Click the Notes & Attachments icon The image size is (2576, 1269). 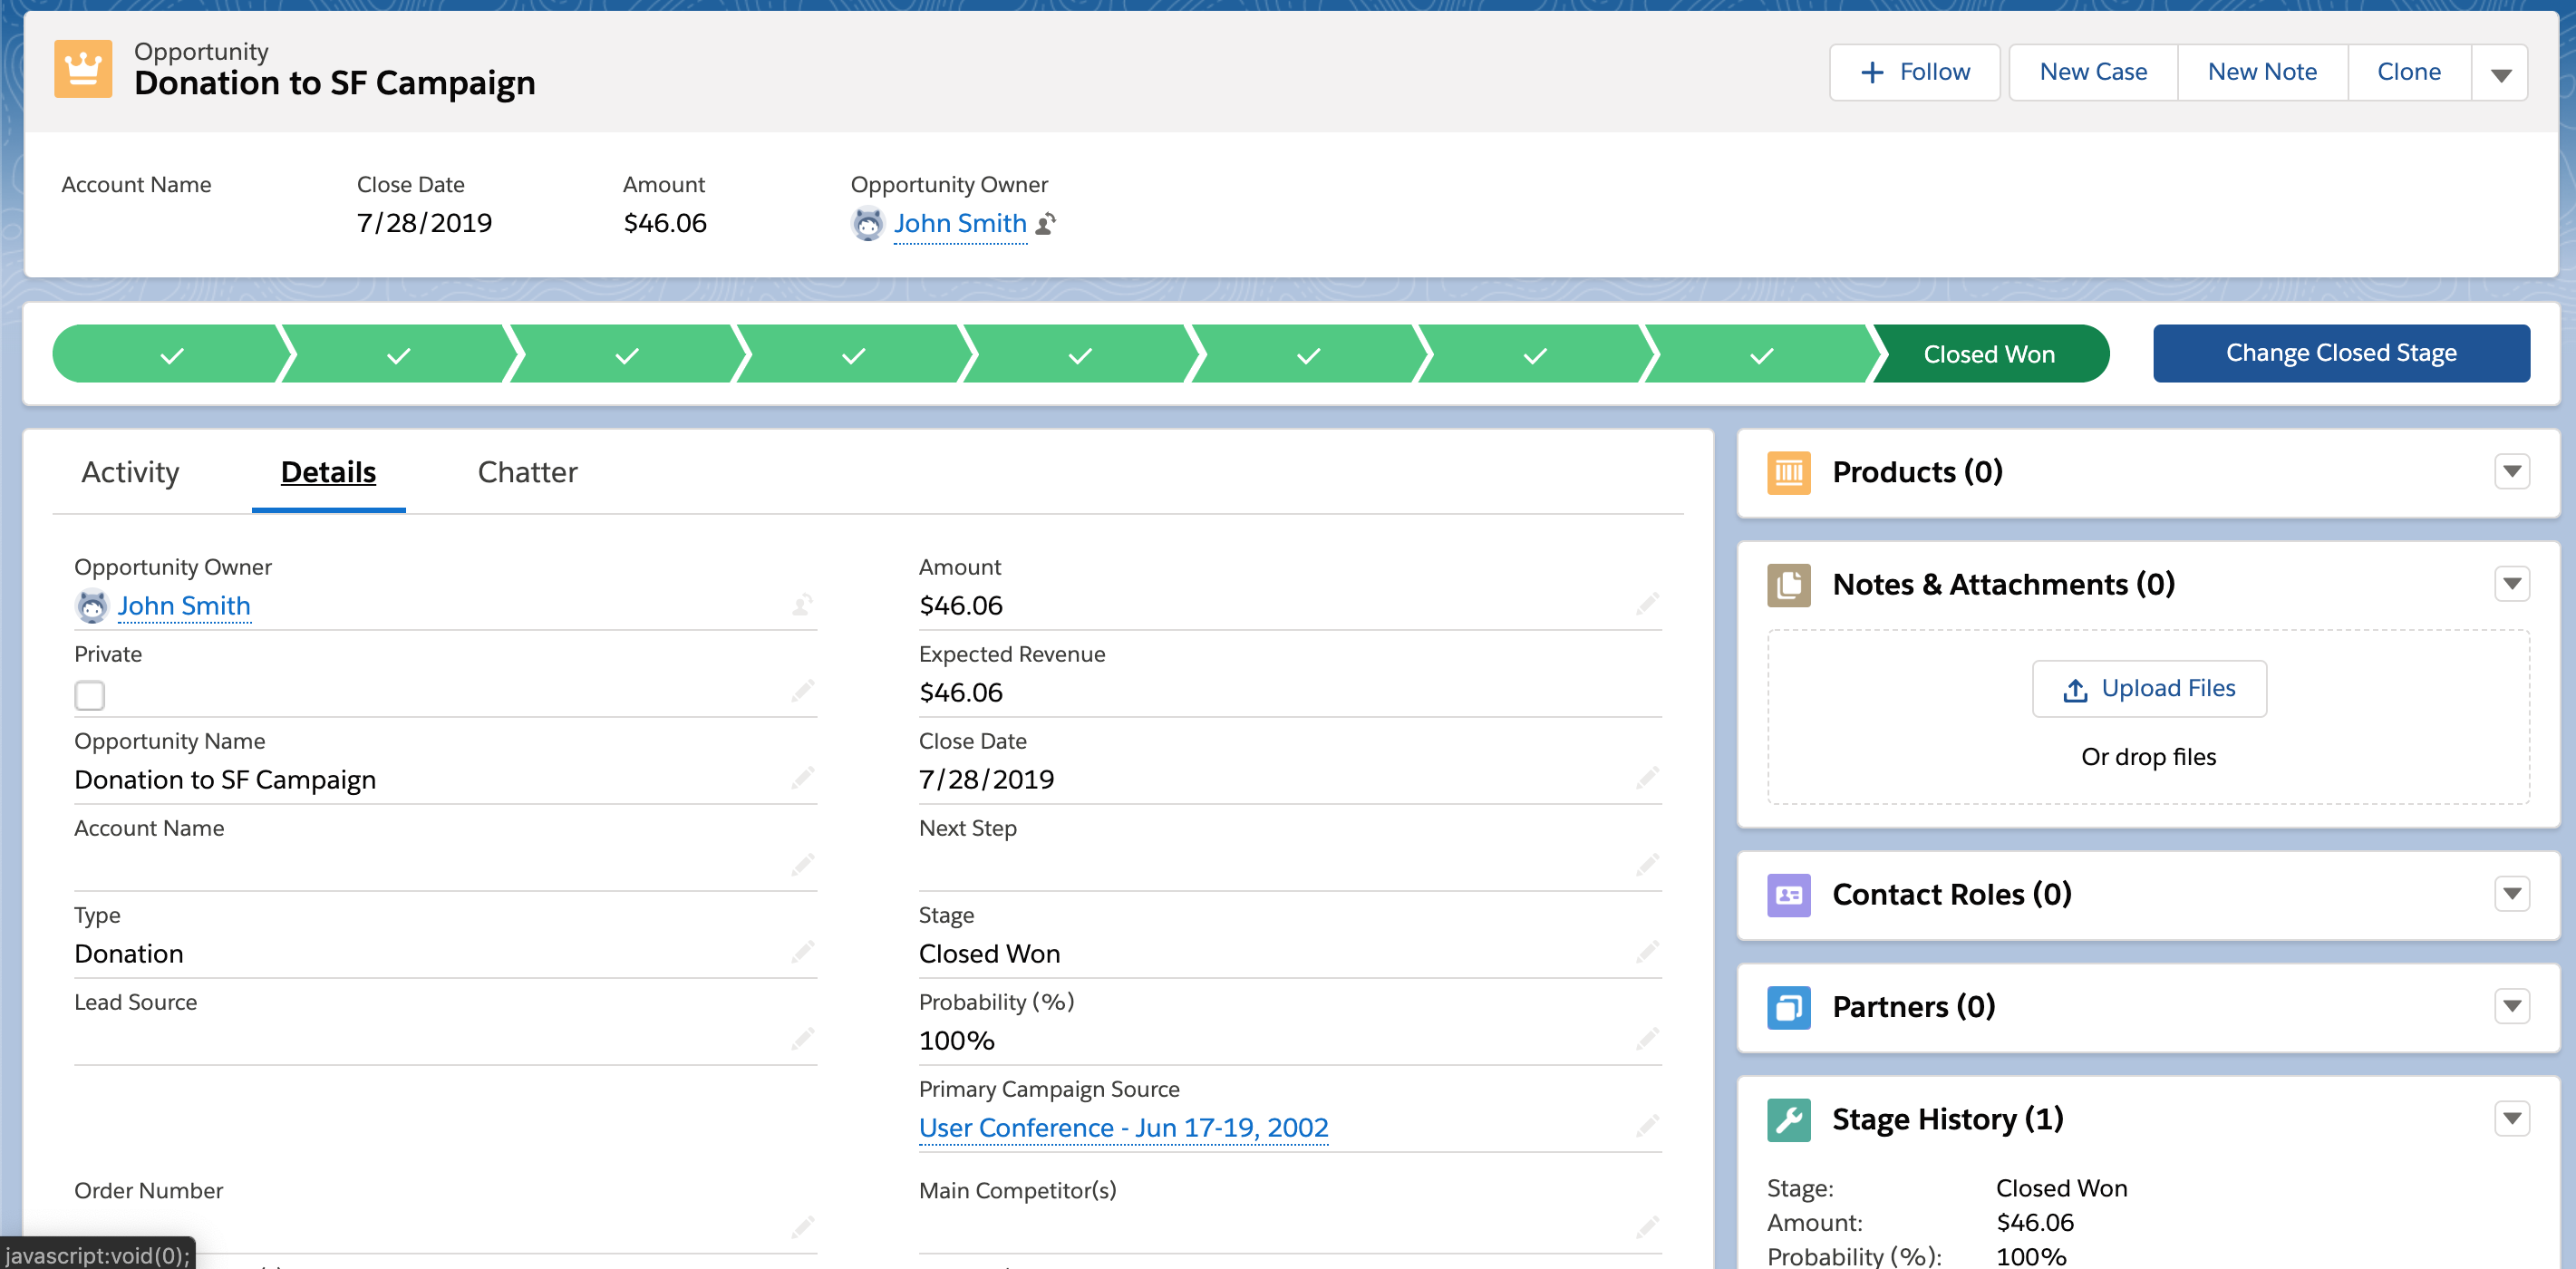click(1788, 584)
